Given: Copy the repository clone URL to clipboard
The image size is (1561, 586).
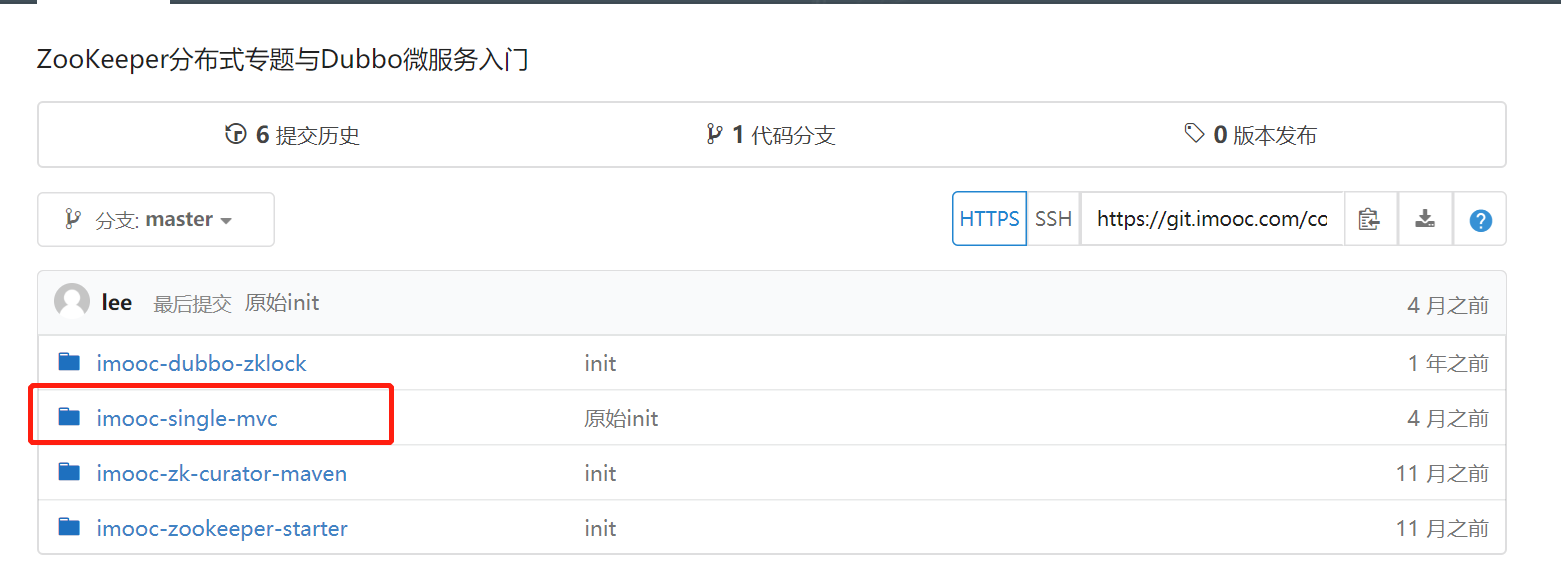Looking at the screenshot, I should click(1369, 219).
